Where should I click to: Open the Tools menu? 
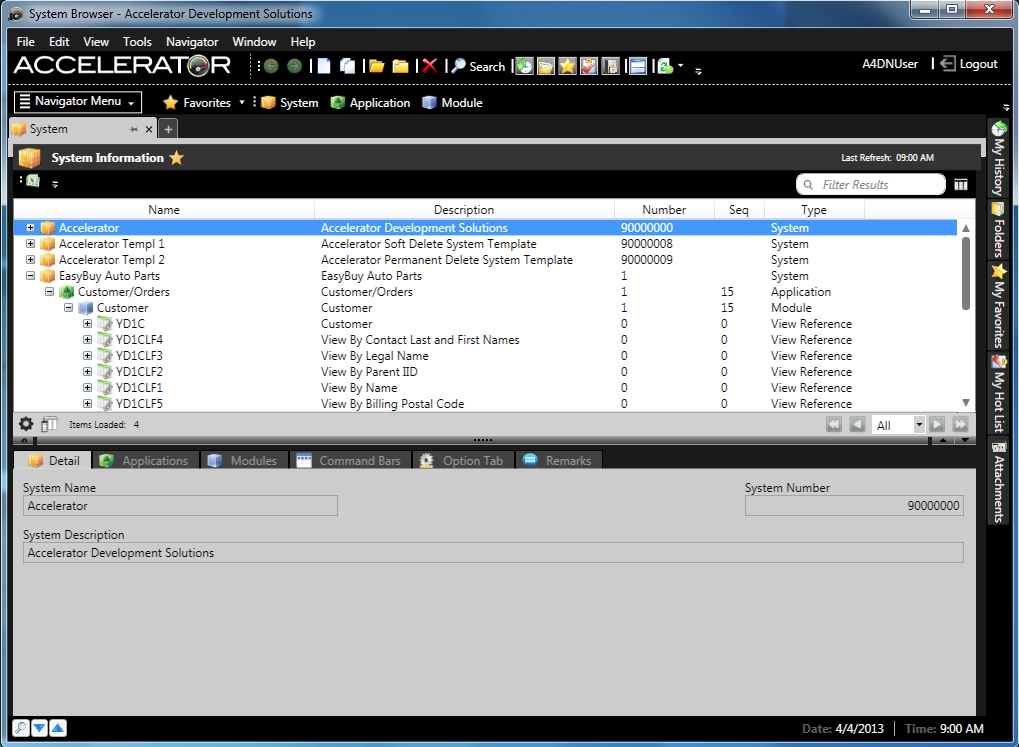pos(137,42)
